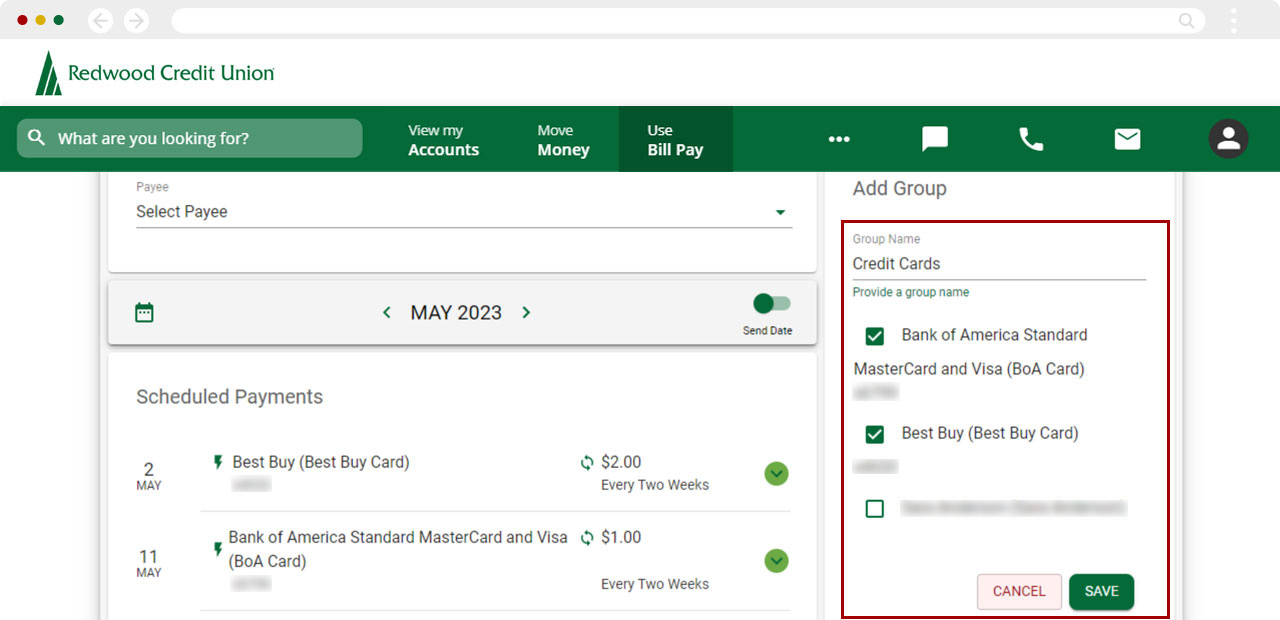Uncheck Bank of America Standard checkbox

(x=875, y=336)
